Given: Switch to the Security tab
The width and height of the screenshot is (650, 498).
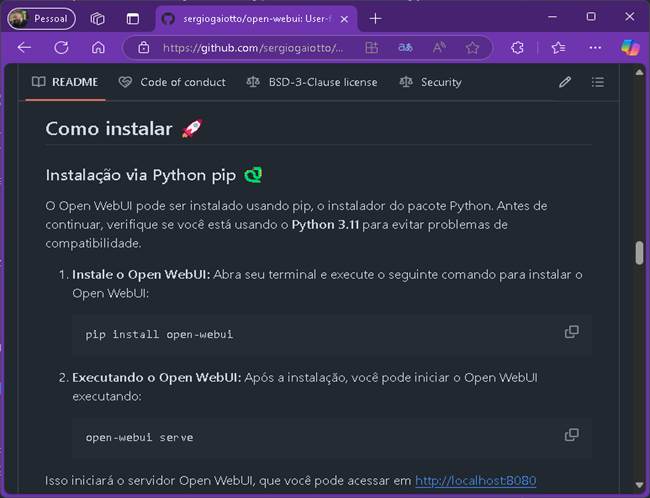Looking at the screenshot, I should (x=430, y=82).
